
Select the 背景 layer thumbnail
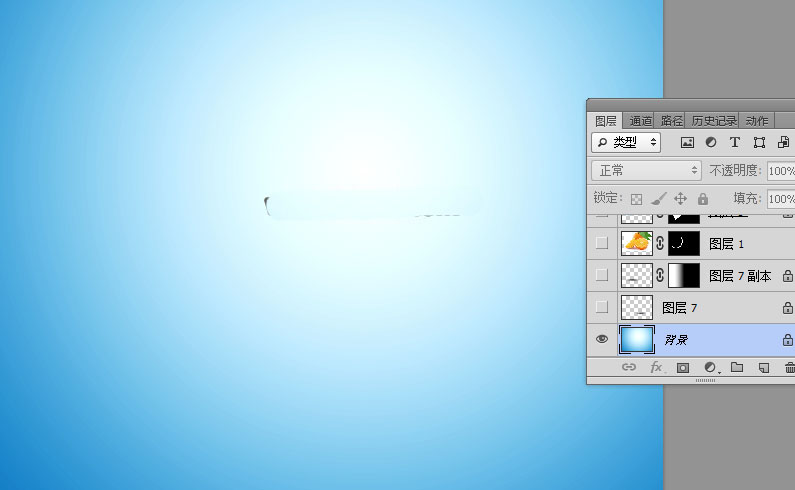[x=637, y=339]
